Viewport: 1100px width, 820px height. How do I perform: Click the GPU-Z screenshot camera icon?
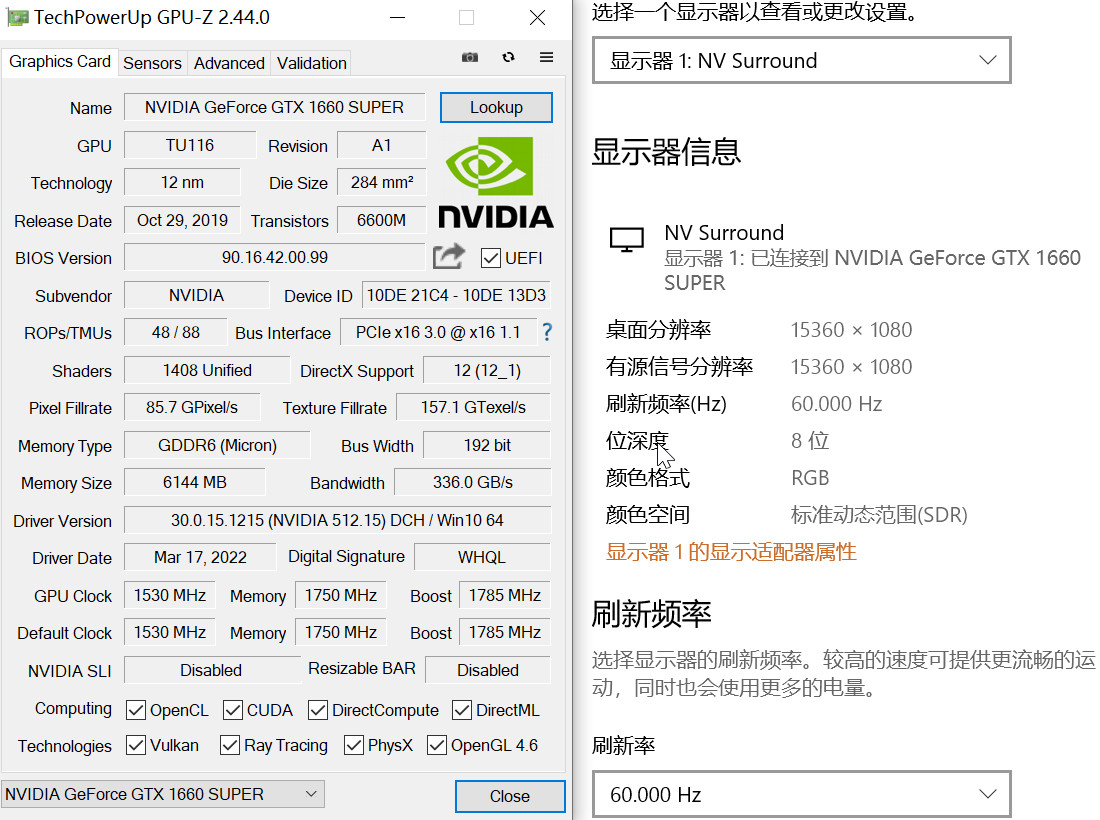click(470, 58)
